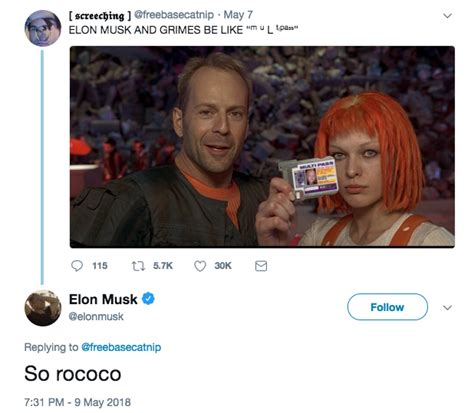Click the May 7 tweet date
474x413 pixels.
238,15
